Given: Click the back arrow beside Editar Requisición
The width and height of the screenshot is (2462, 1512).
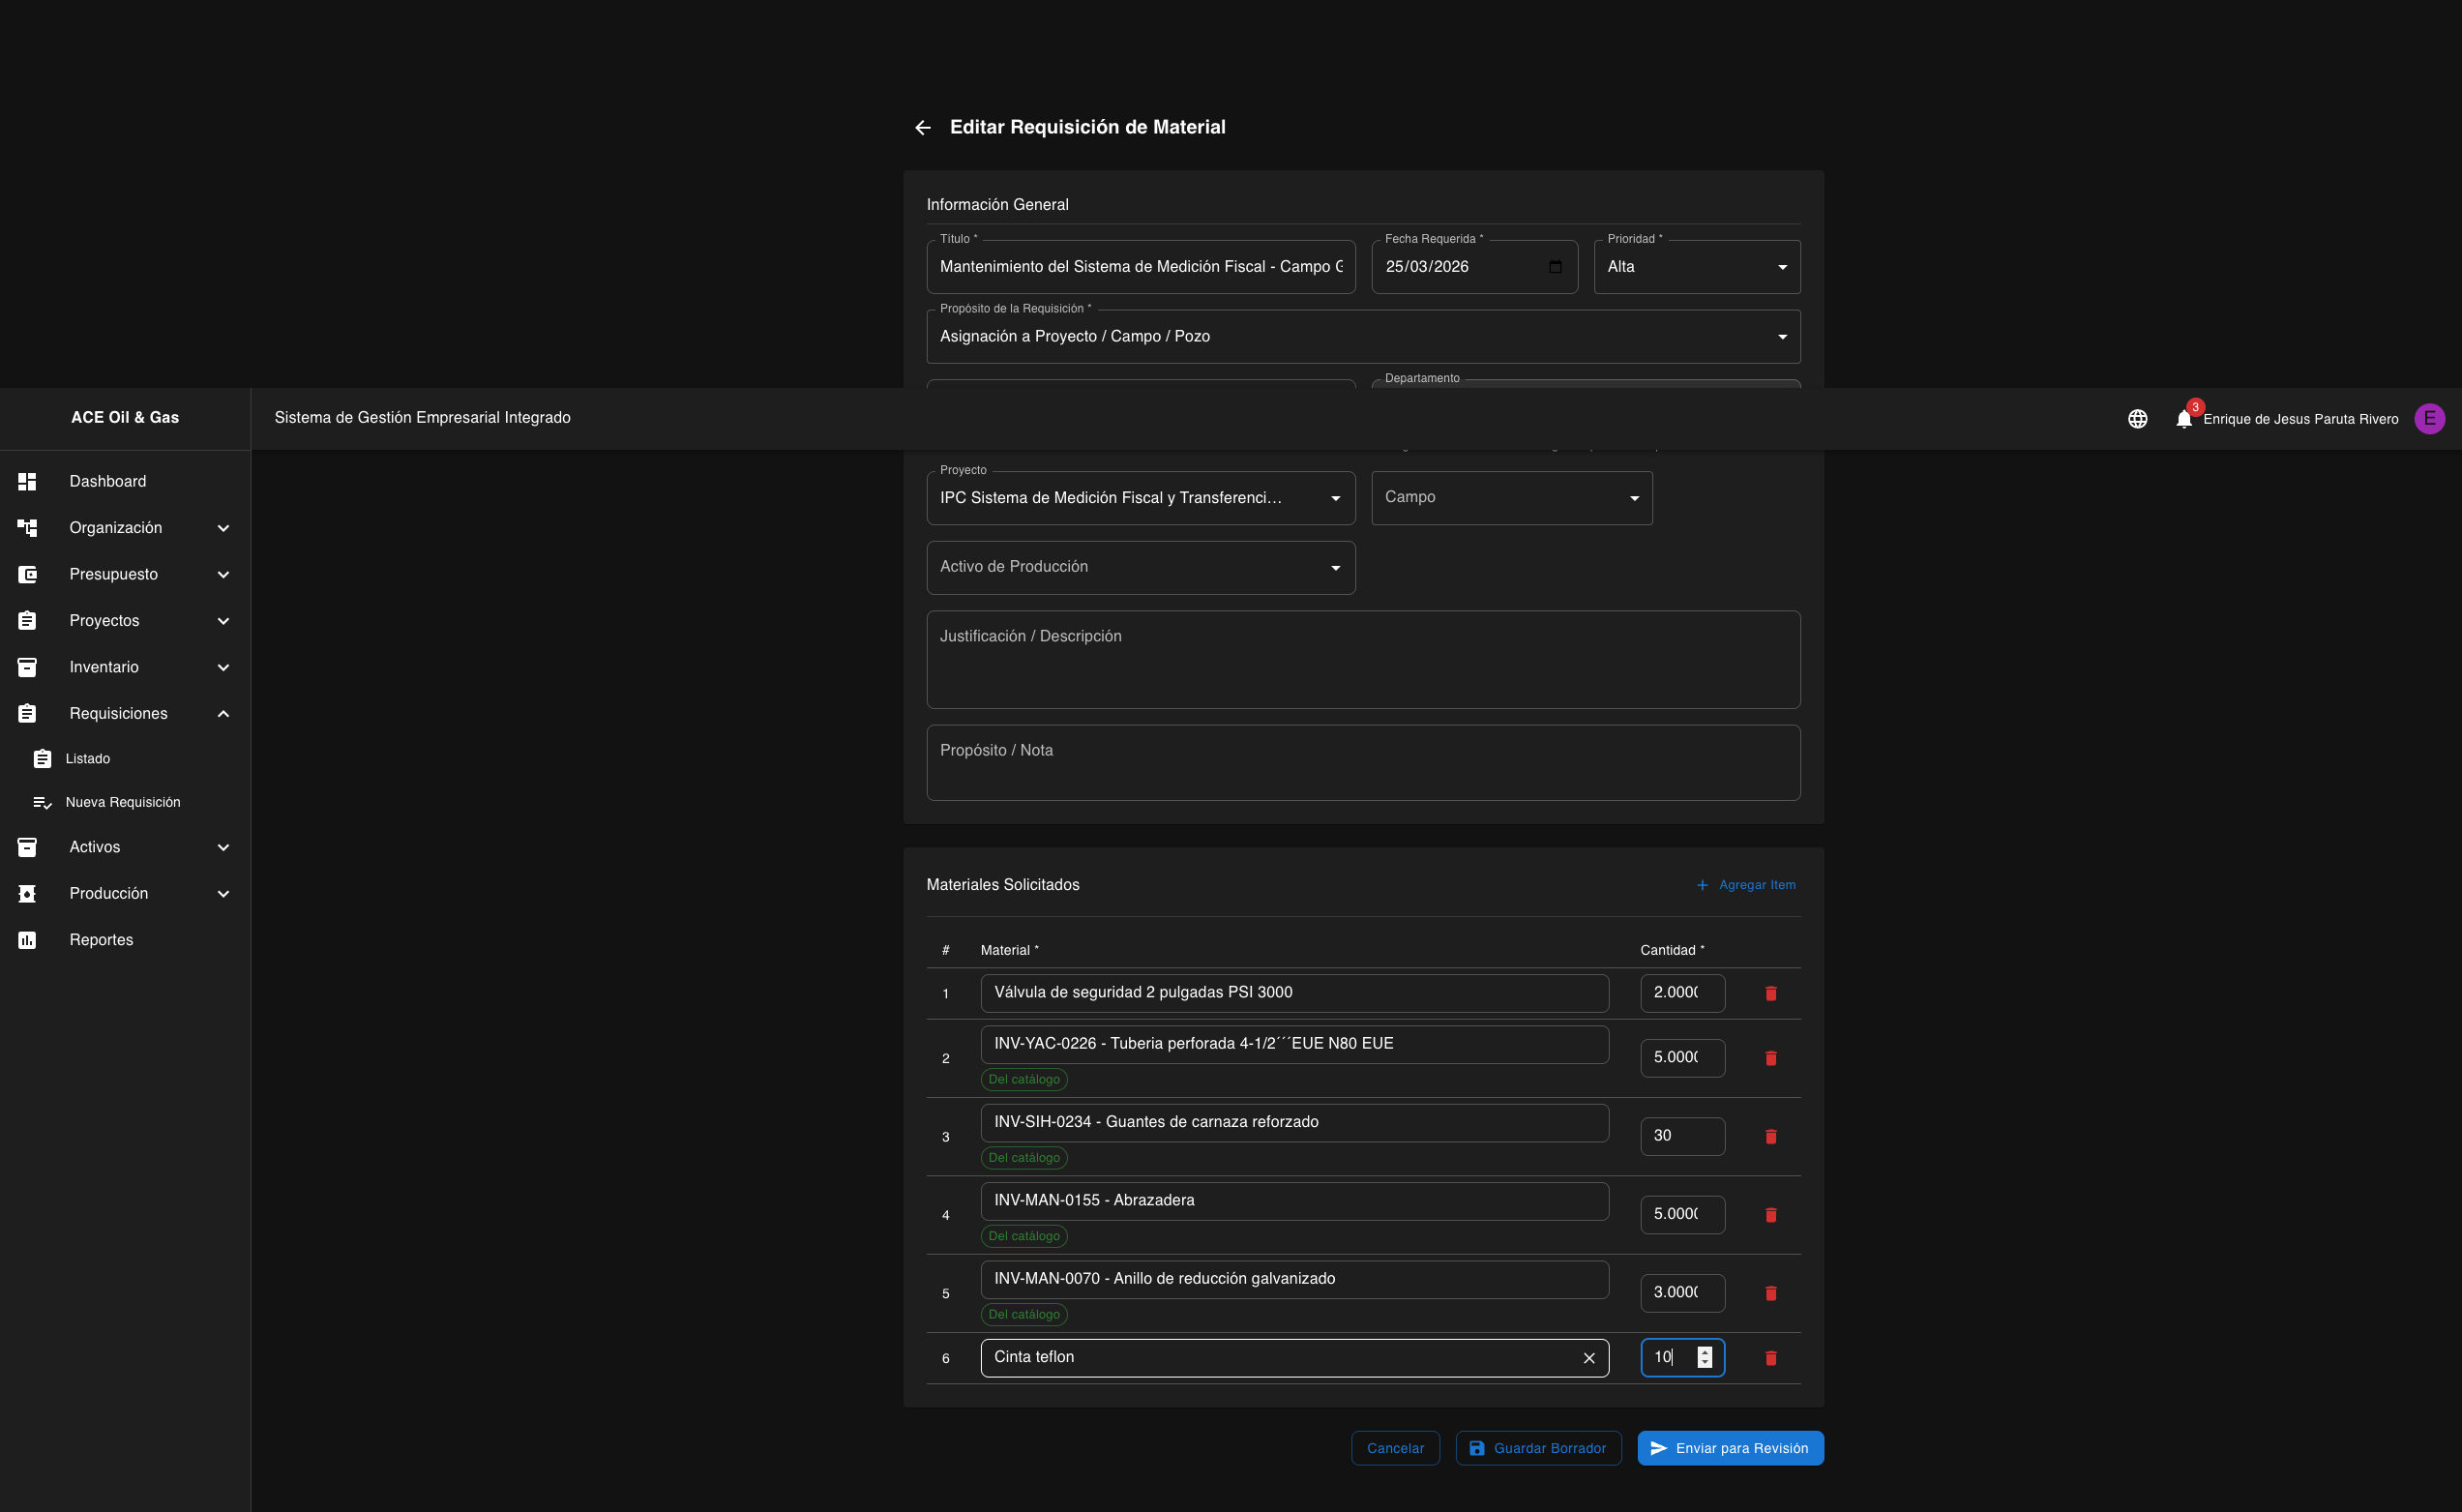Looking at the screenshot, I should pos(922,128).
